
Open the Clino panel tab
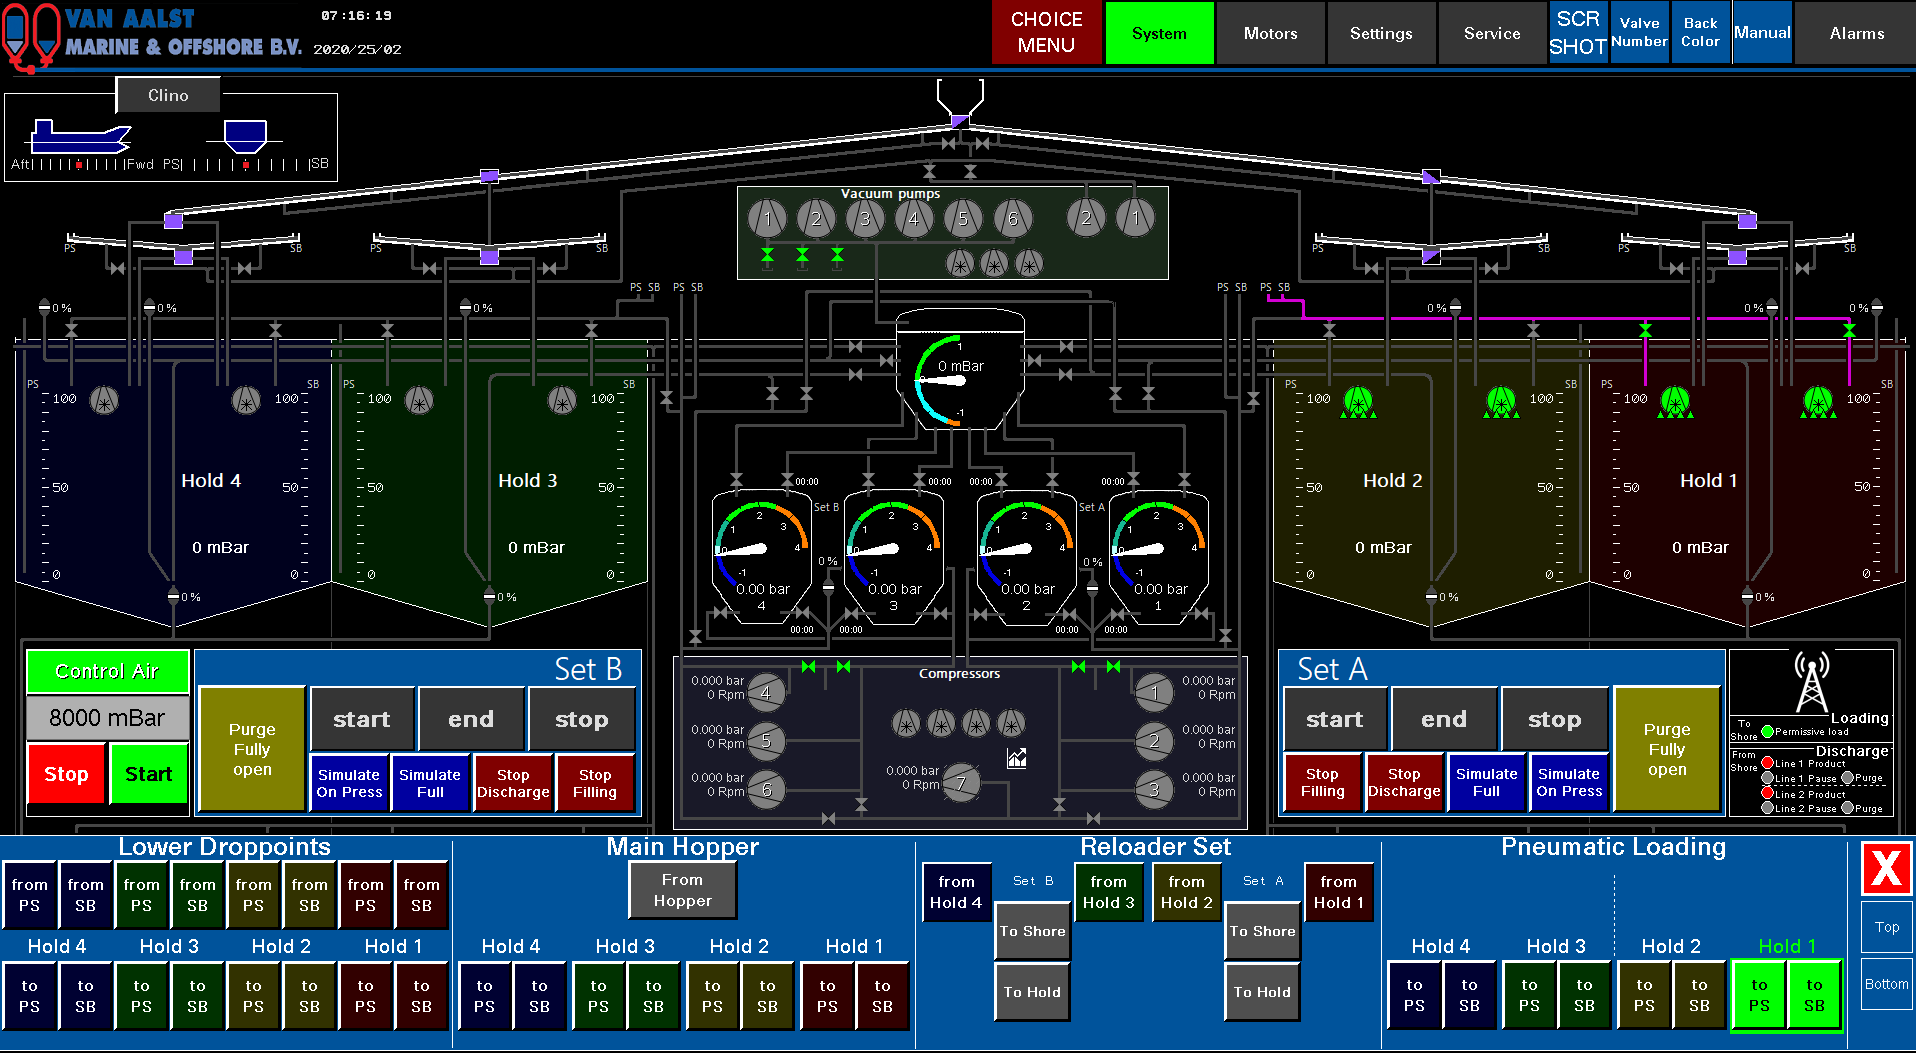click(168, 95)
